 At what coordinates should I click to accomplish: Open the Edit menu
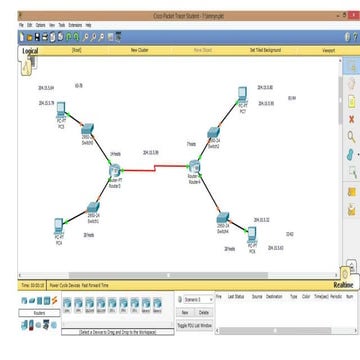[x=29, y=25]
